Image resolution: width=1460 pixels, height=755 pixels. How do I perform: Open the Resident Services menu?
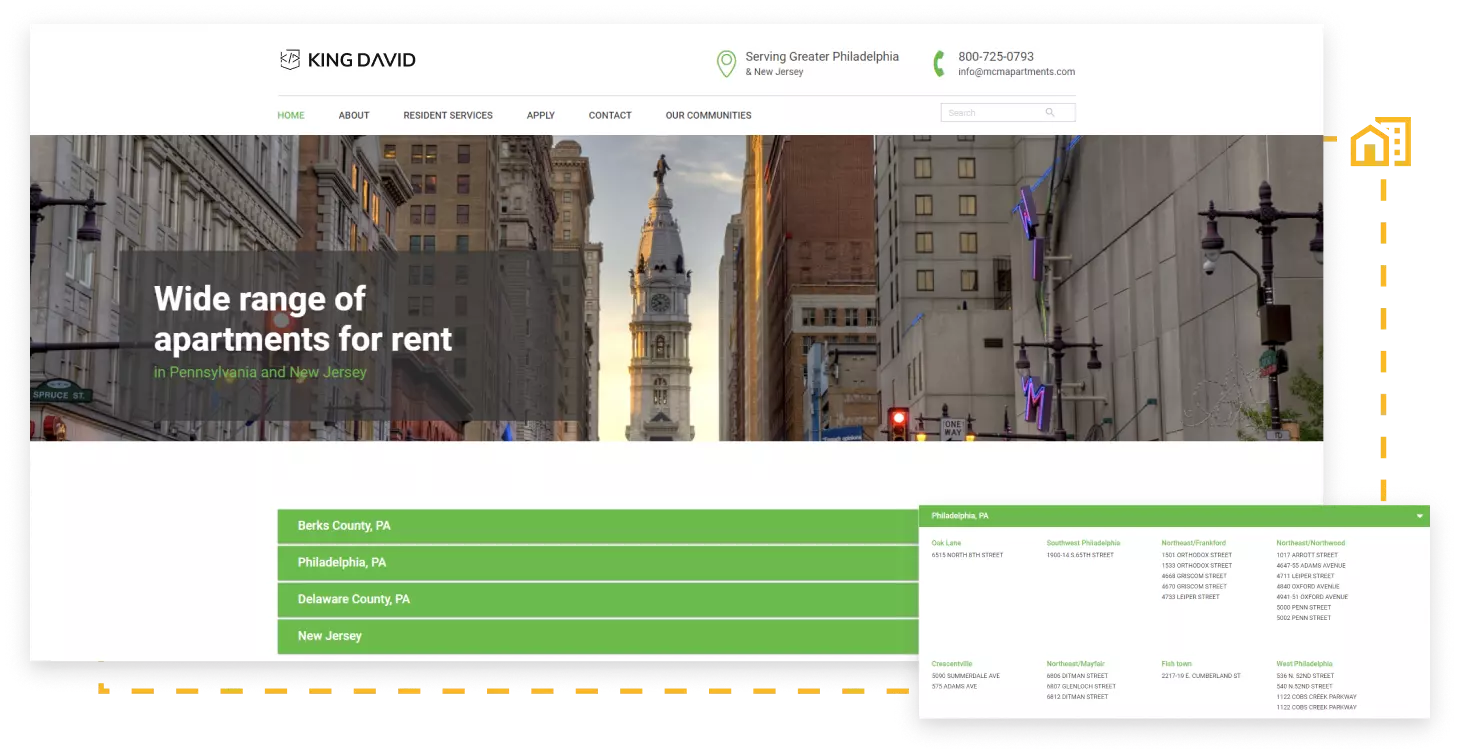pyautogui.click(x=448, y=115)
